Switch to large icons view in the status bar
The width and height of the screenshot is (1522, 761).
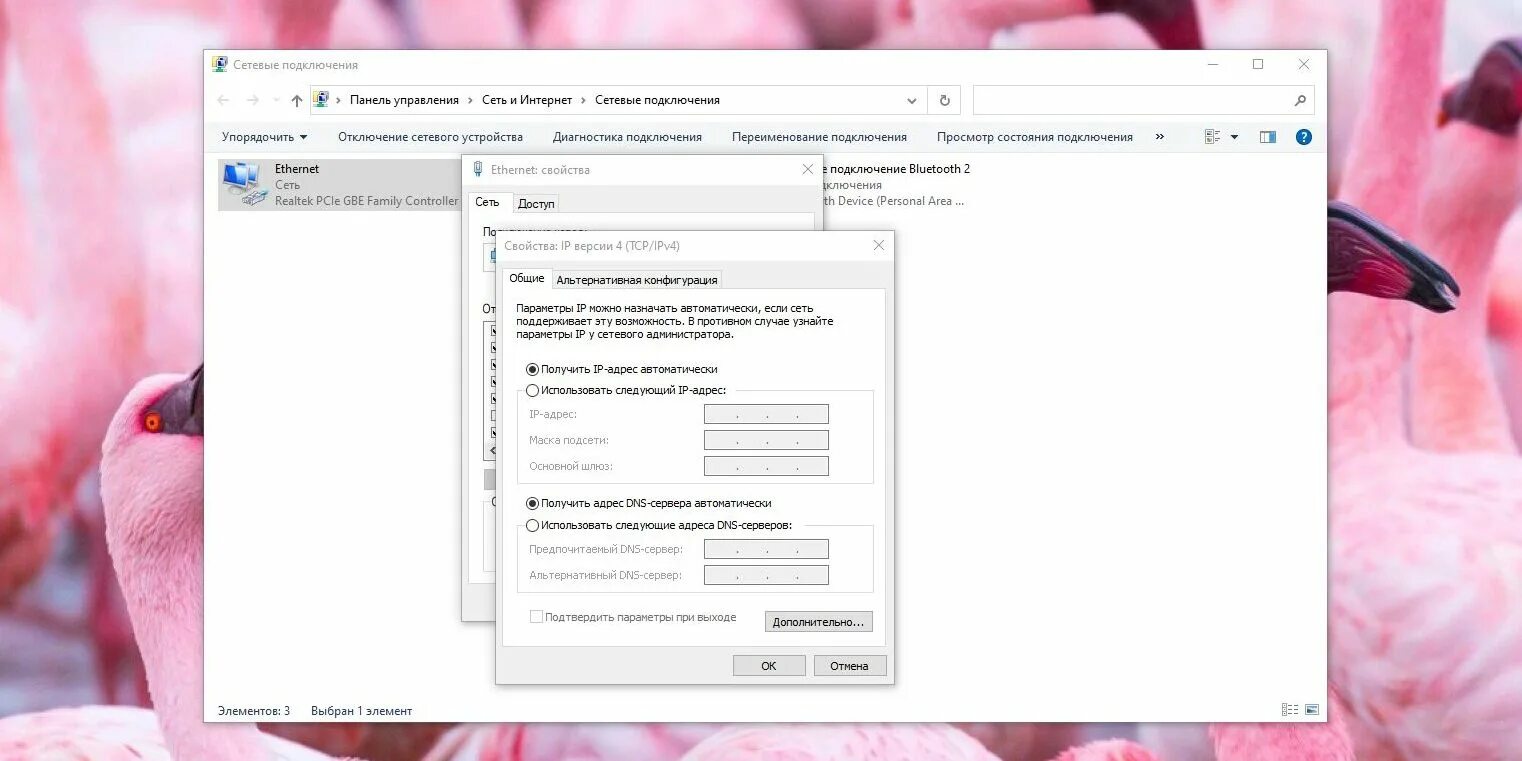coord(1311,710)
